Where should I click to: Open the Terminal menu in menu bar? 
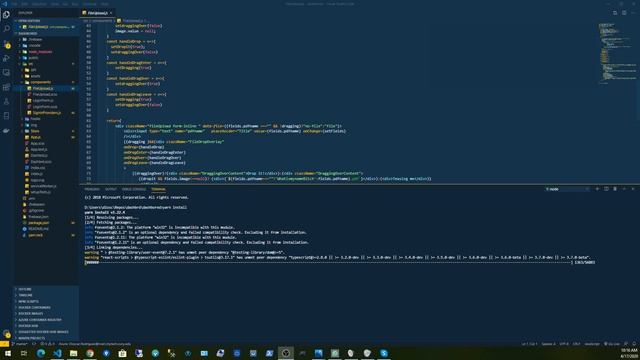pos(89,4)
